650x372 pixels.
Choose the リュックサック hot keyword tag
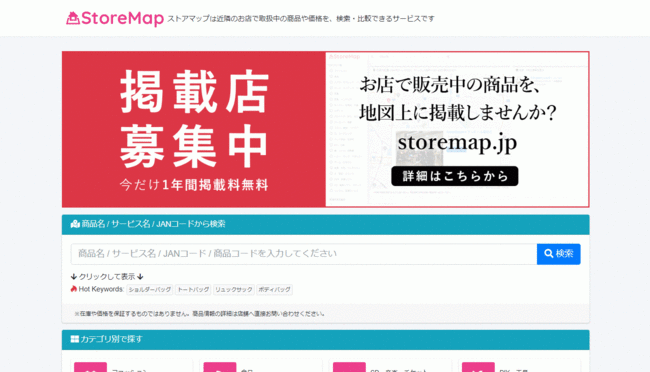234,289
